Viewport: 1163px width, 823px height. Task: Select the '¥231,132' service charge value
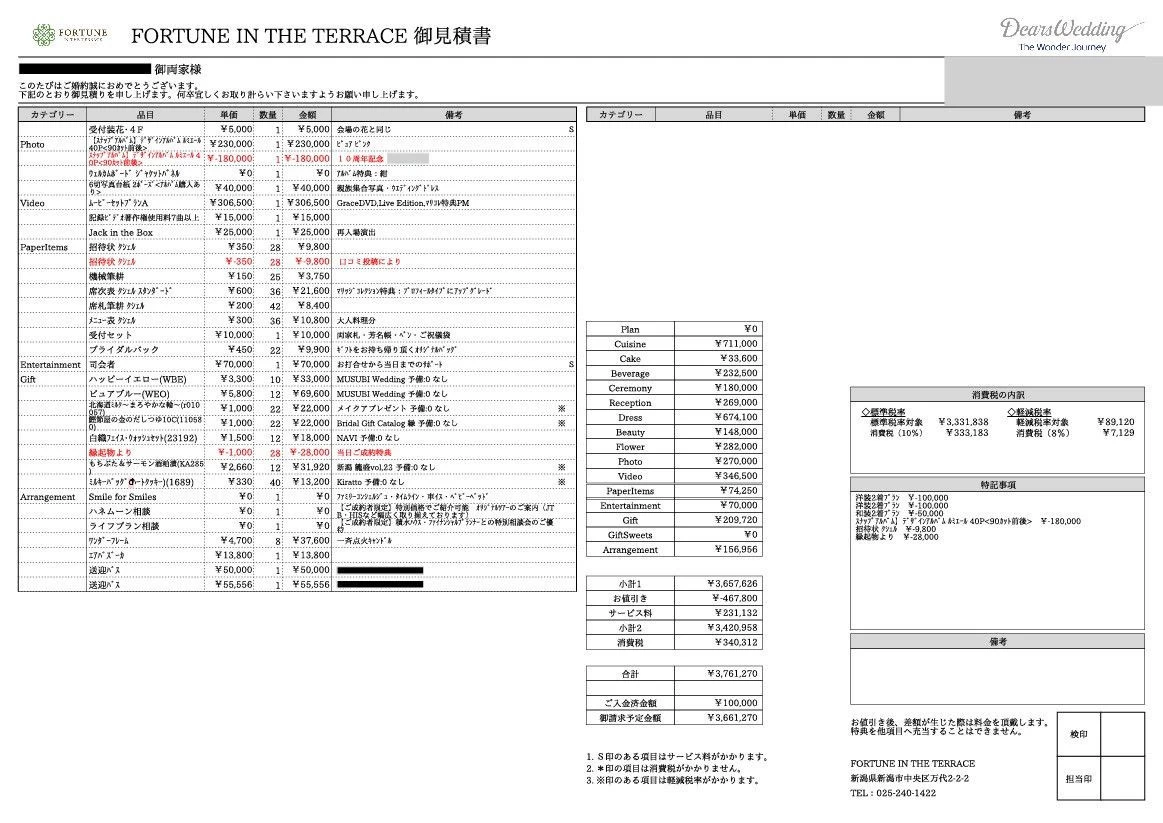click(x=736, y=613)
